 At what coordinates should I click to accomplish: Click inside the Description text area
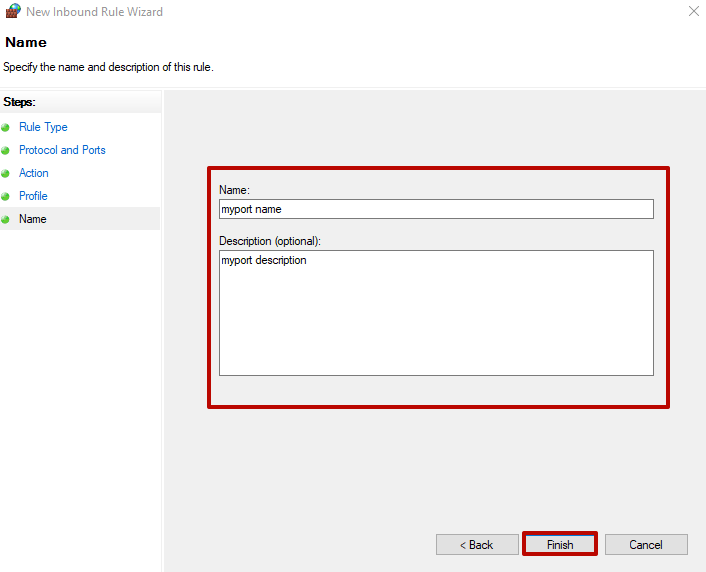[x=436, y=313]
